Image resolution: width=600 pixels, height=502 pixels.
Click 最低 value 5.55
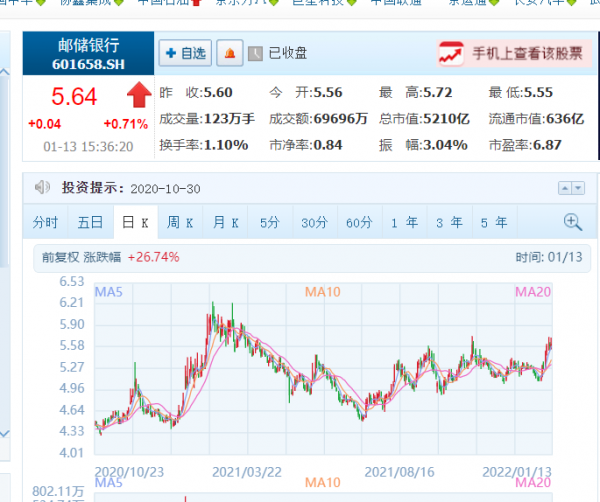click(x=538, y=93)
